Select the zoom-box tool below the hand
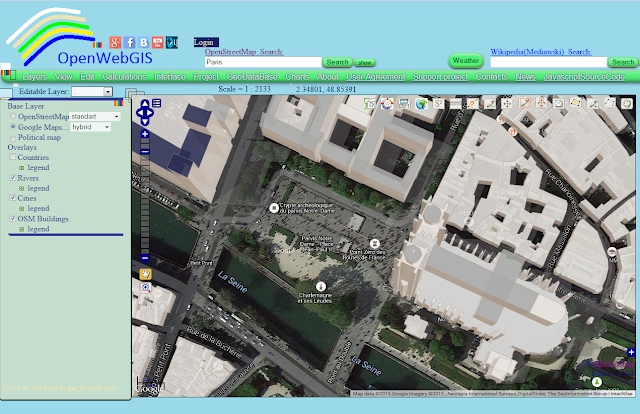This screenshot has width=640, height=414. 145,287
